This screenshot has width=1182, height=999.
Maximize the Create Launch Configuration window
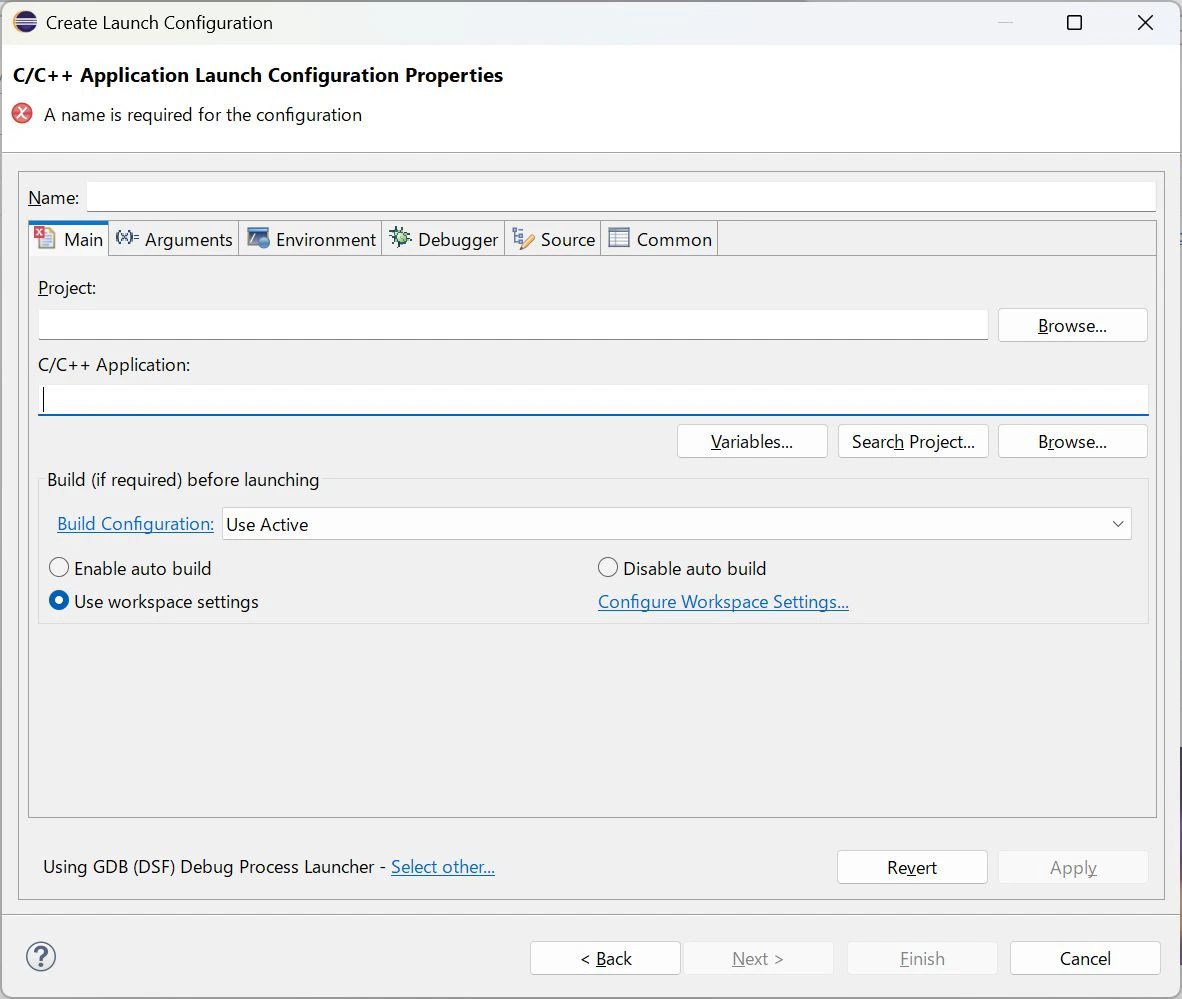click(x=1074, y=23)
